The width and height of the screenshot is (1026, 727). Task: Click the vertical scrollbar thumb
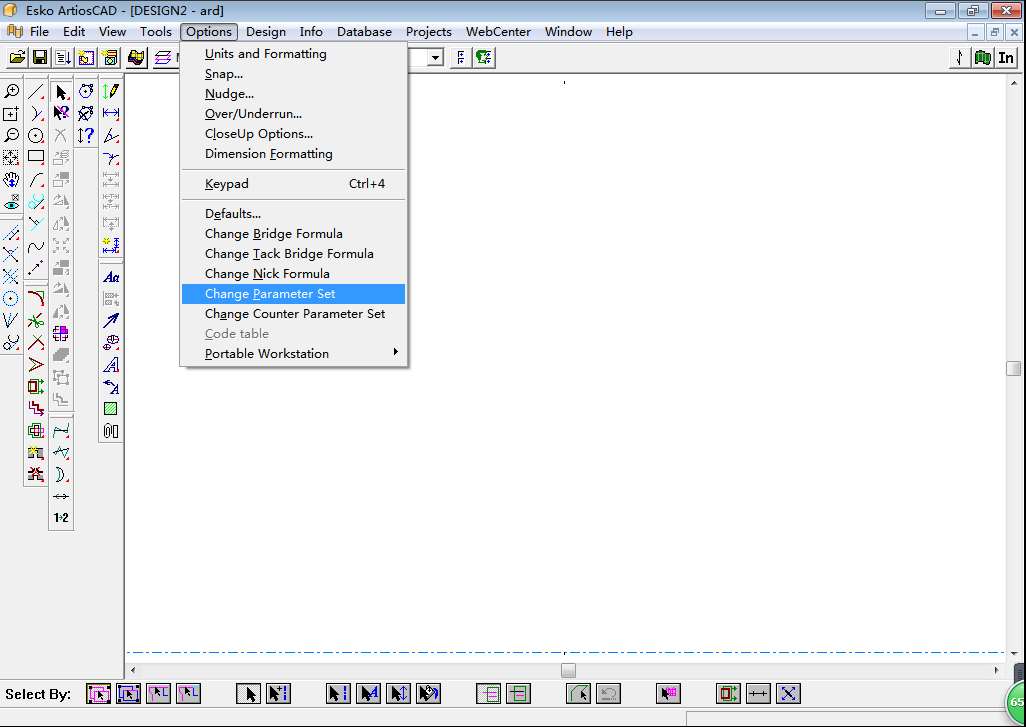[1014, 368]
